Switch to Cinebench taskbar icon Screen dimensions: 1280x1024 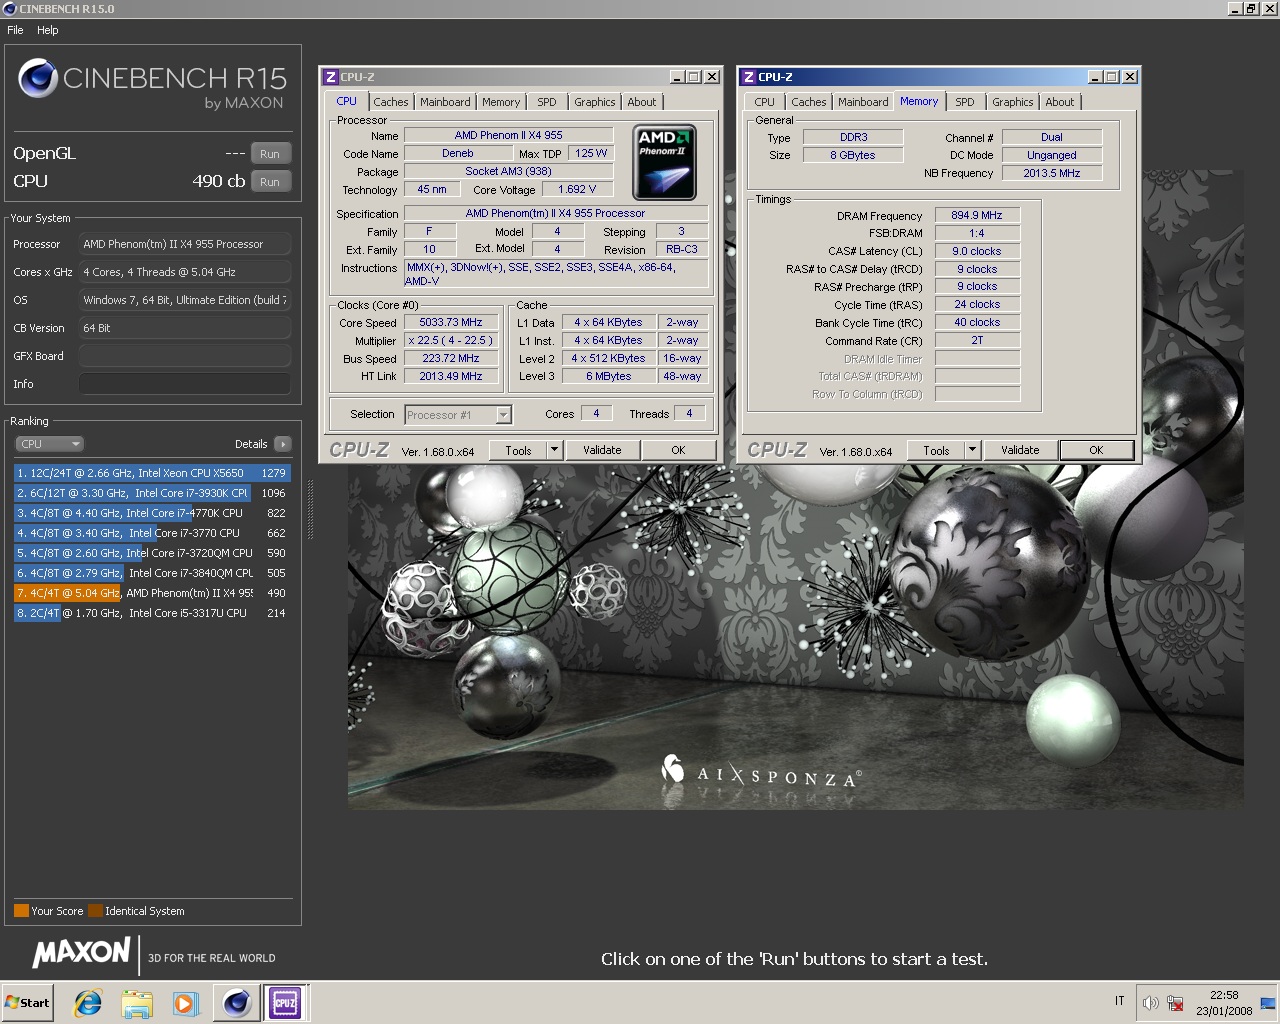(237, 1002)
